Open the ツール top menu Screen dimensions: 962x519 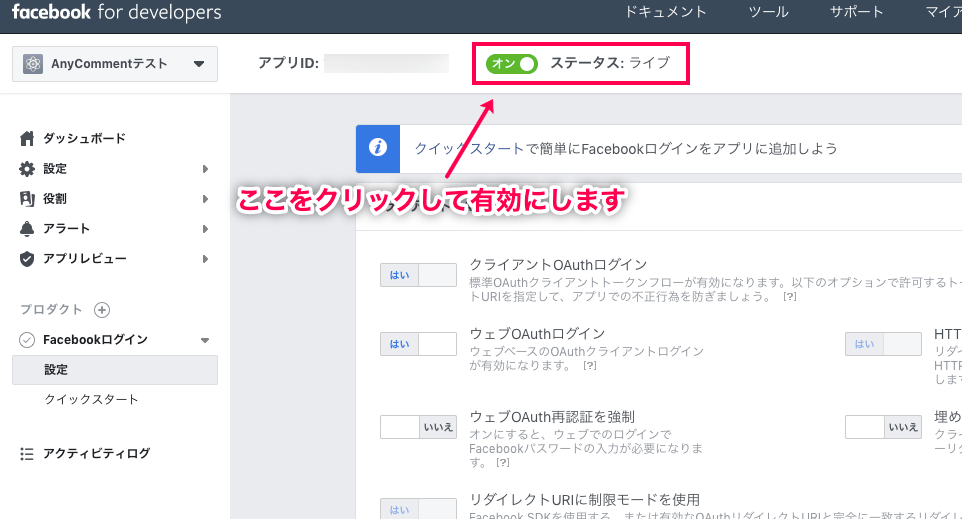768,12
